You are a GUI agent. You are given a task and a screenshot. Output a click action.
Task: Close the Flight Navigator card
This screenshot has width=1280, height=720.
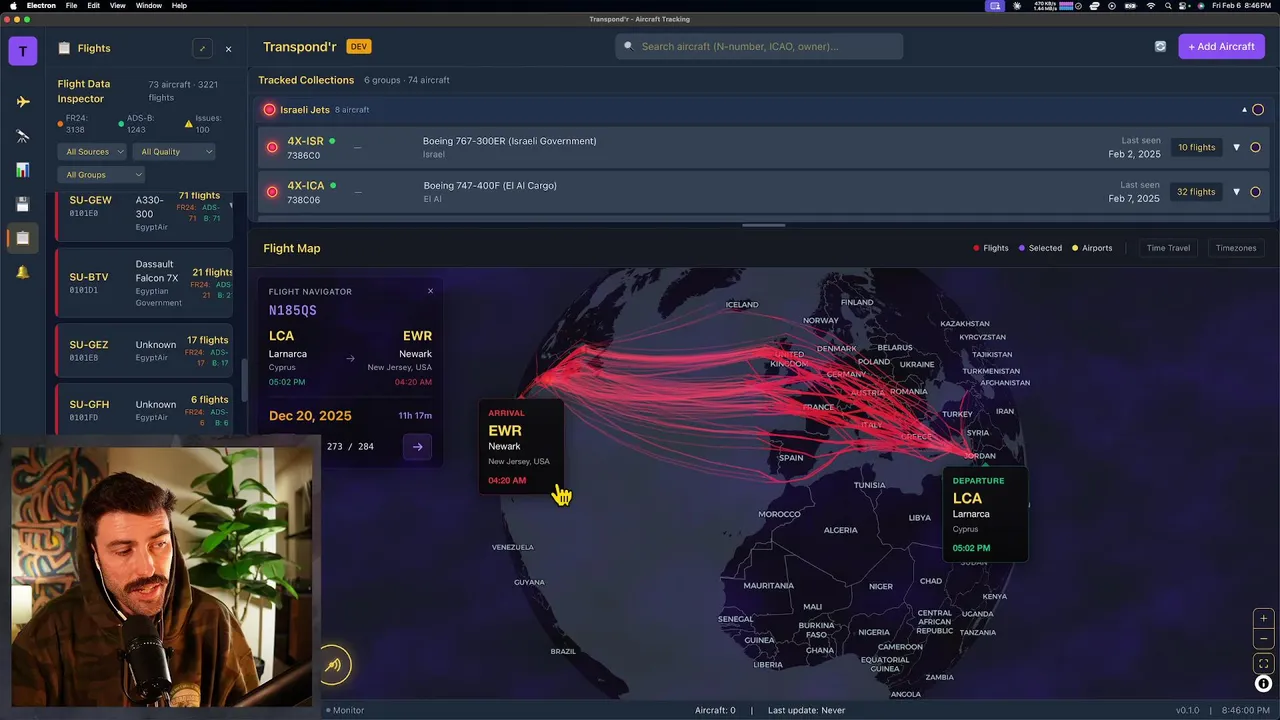[x=431, y=291]
